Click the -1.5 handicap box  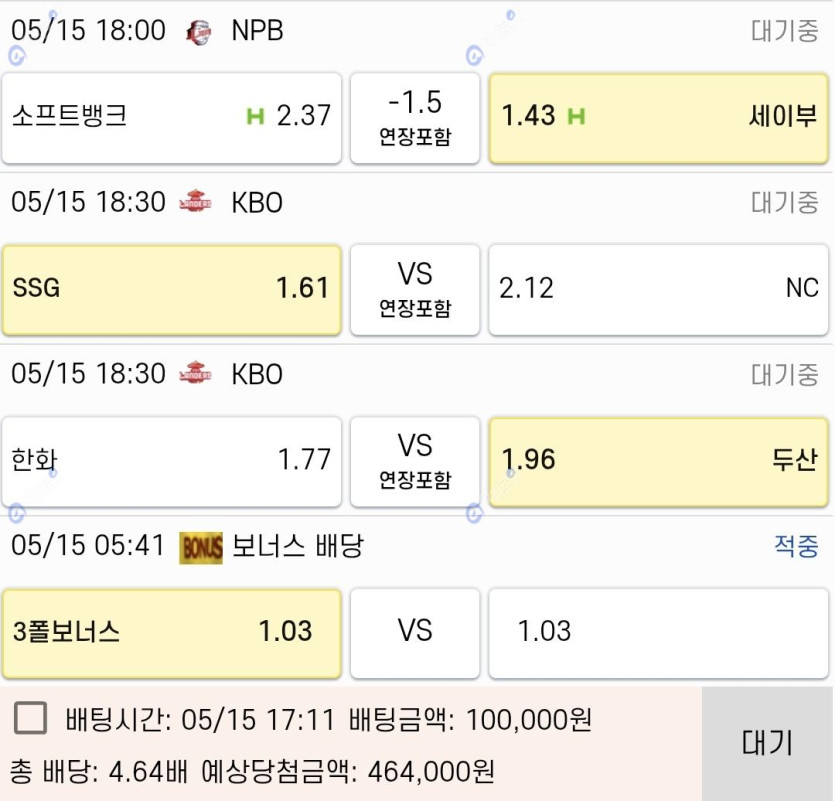415,118
